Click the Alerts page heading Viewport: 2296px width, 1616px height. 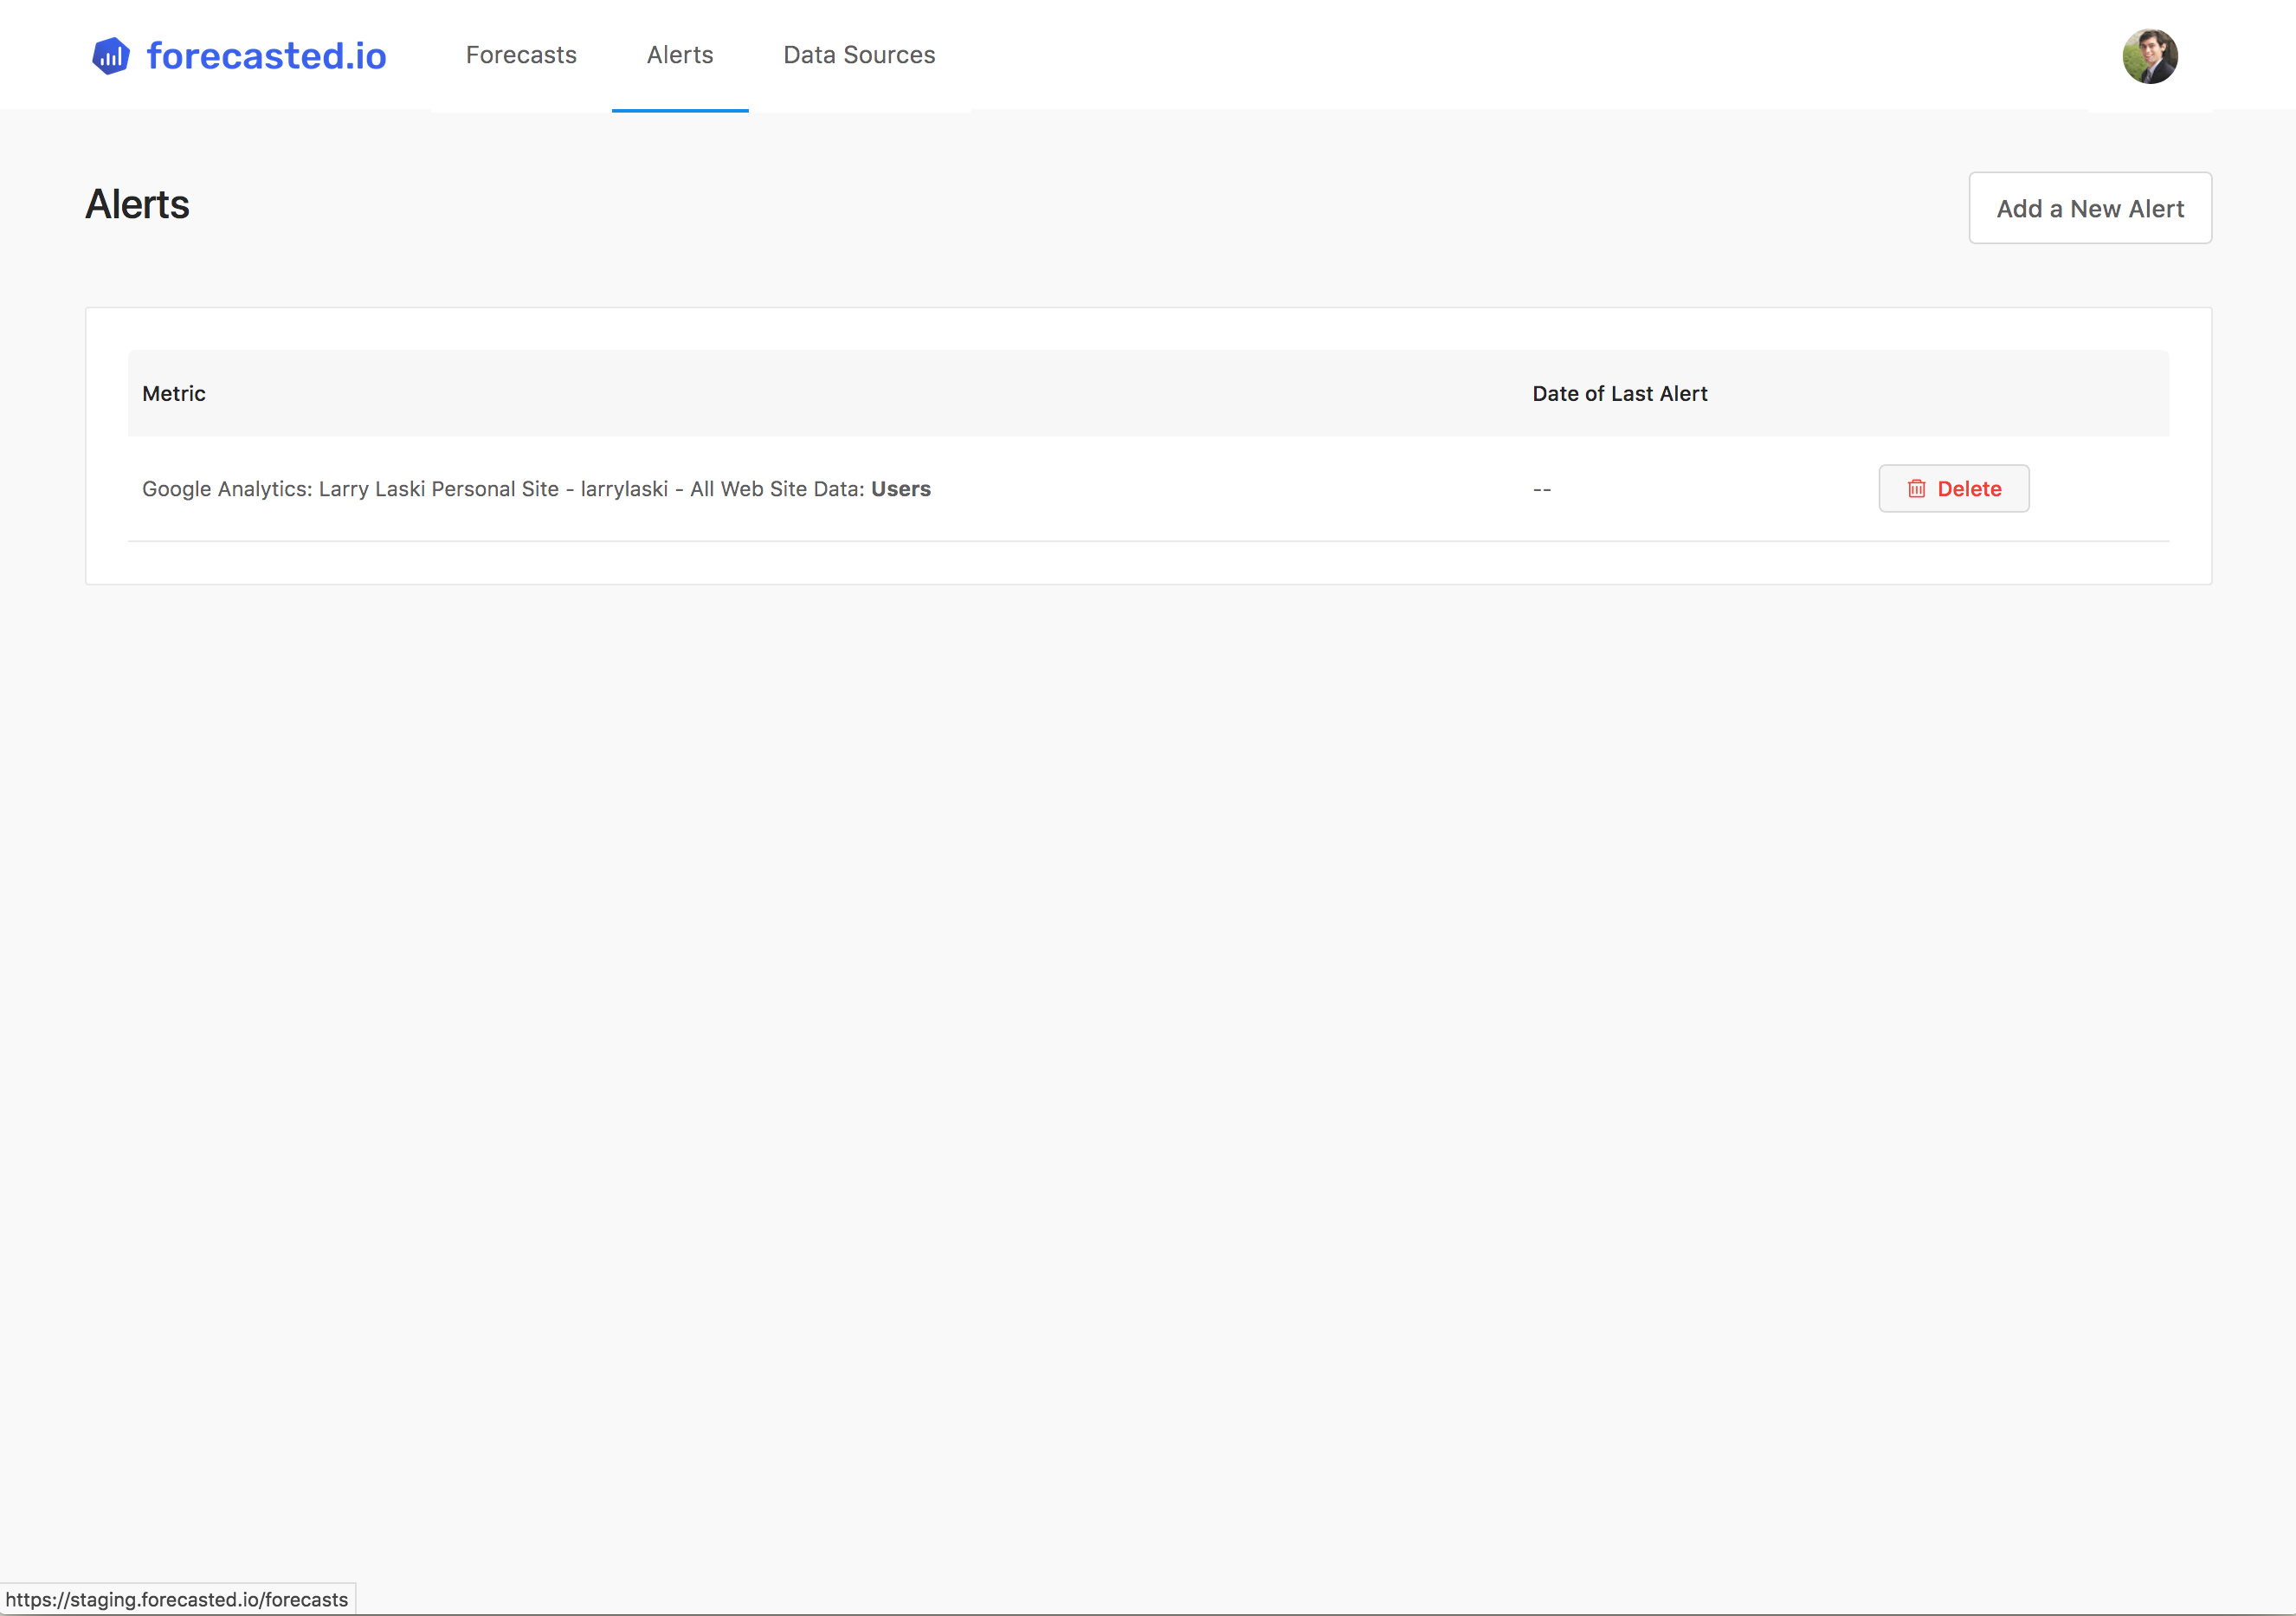(x=137, y=205)
